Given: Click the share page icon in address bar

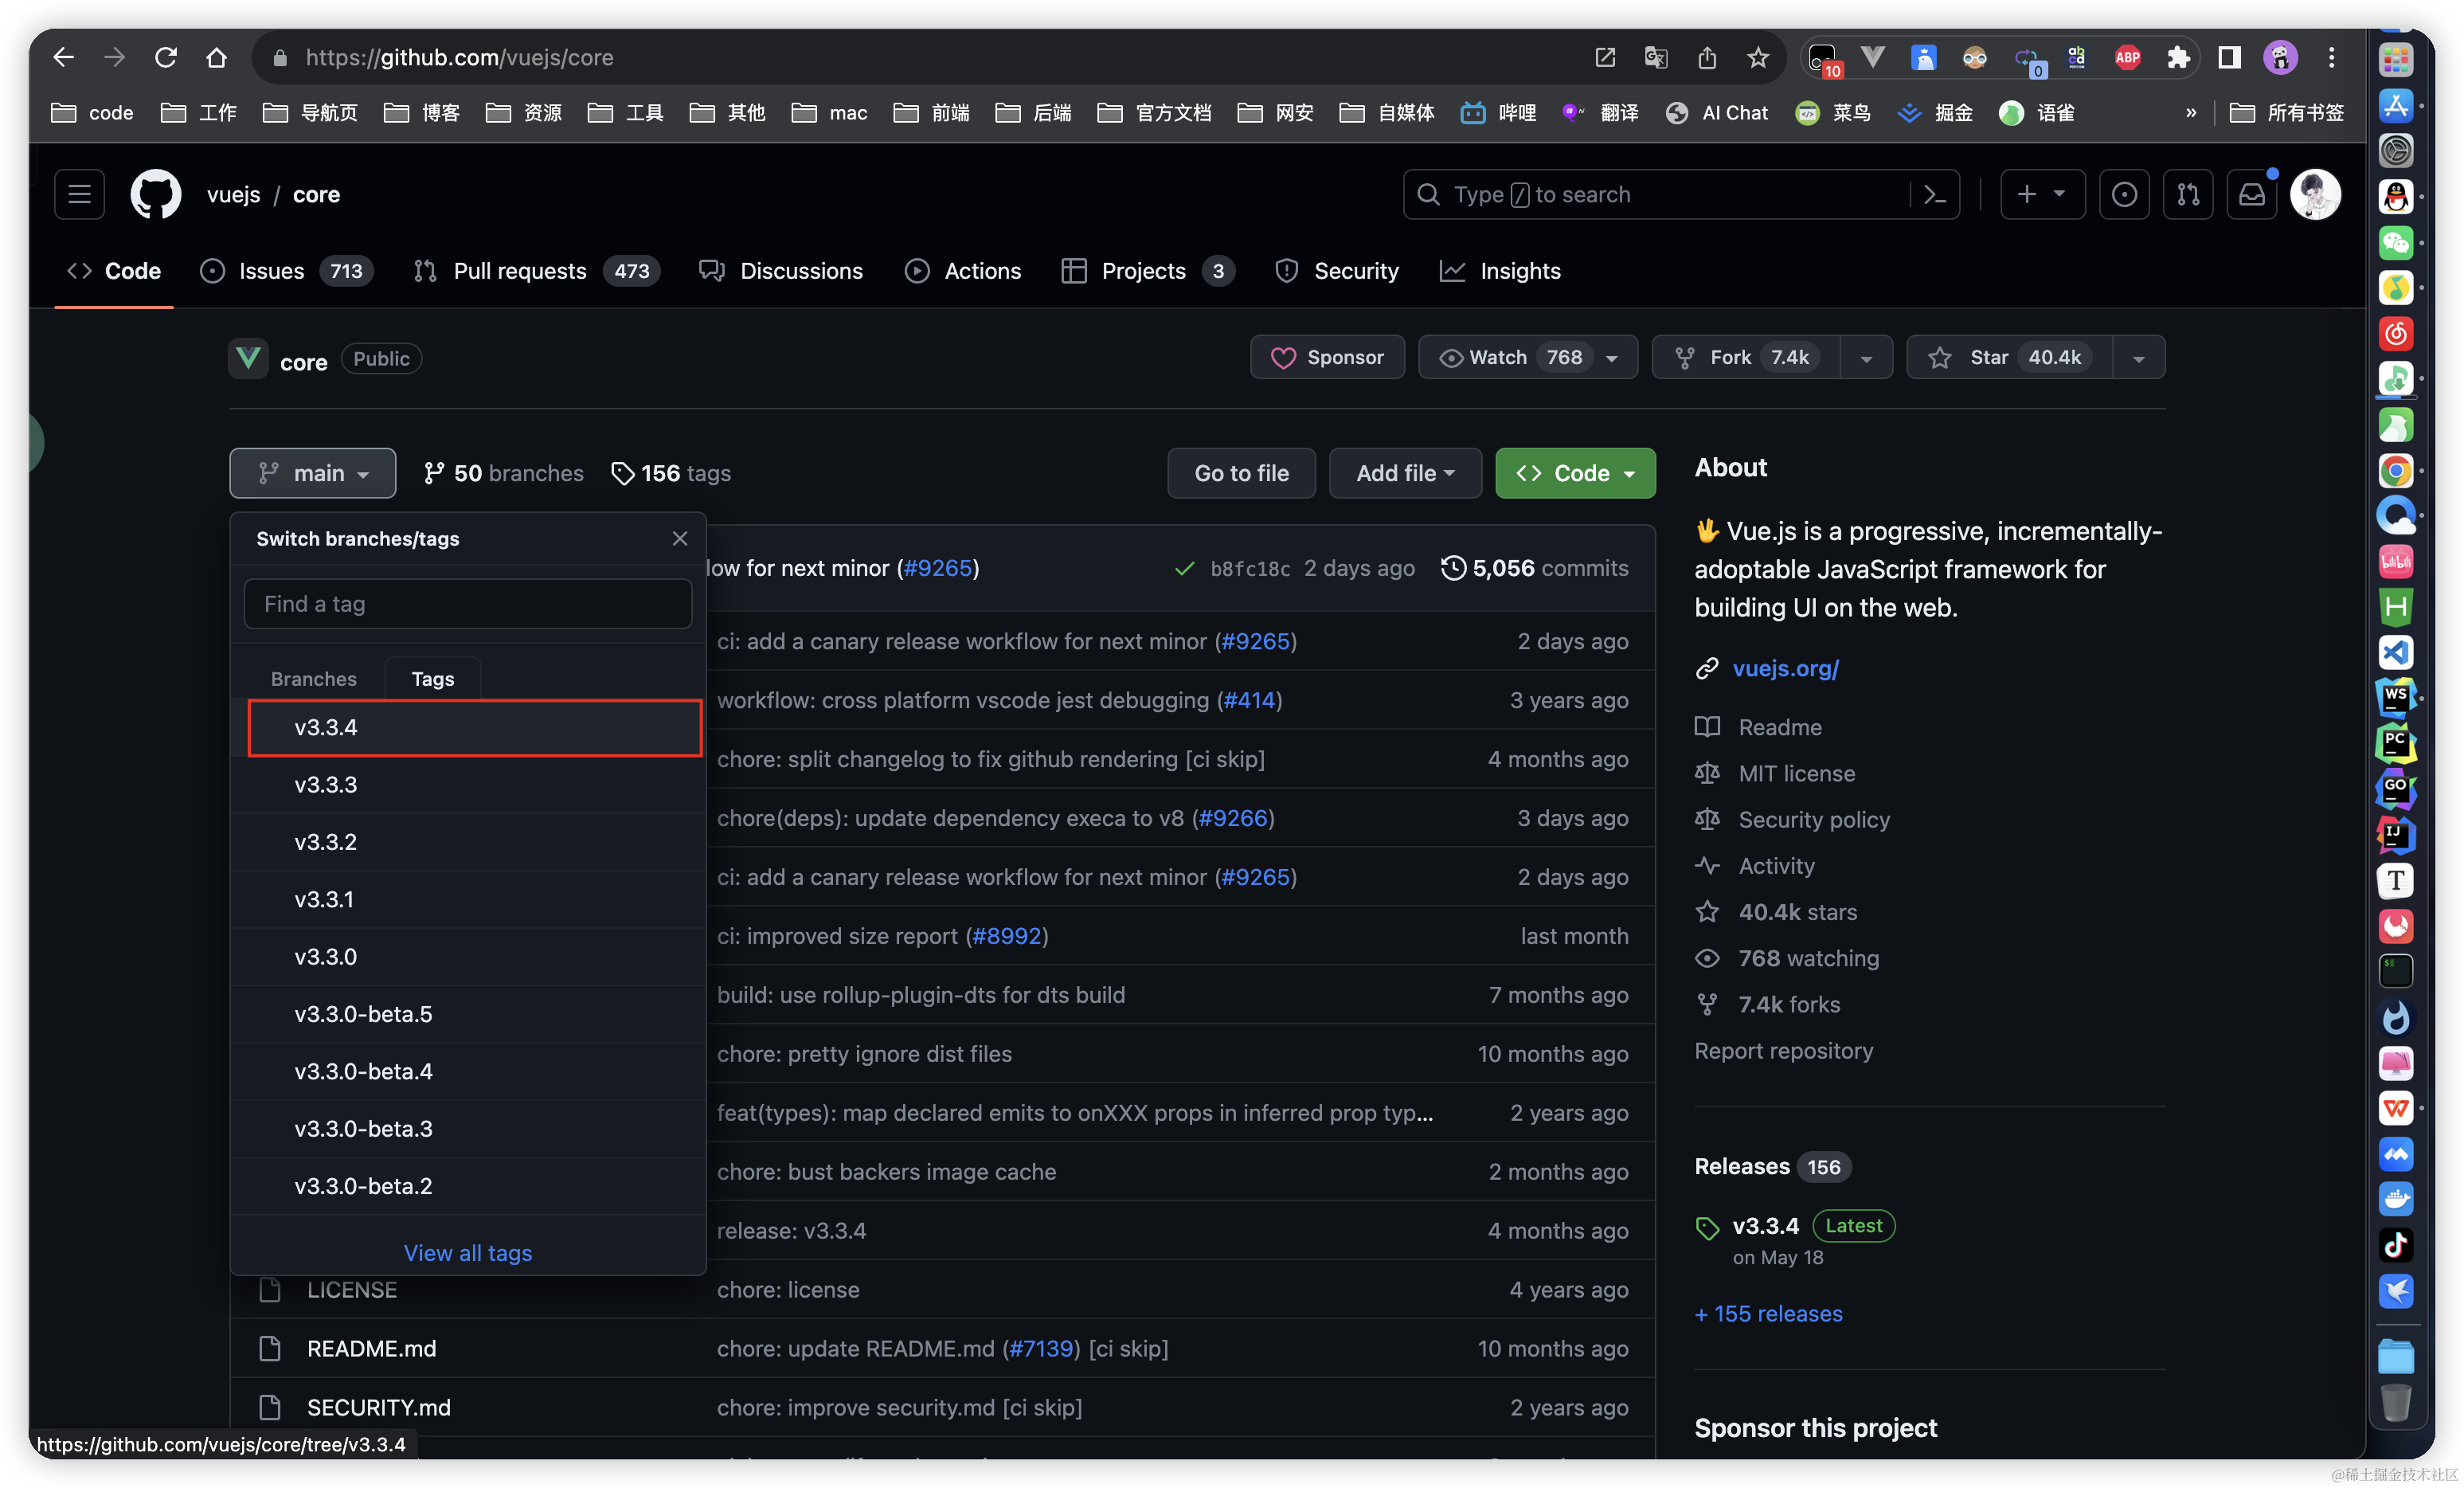Looking at the screenshot, I should tap(1707, 58).
